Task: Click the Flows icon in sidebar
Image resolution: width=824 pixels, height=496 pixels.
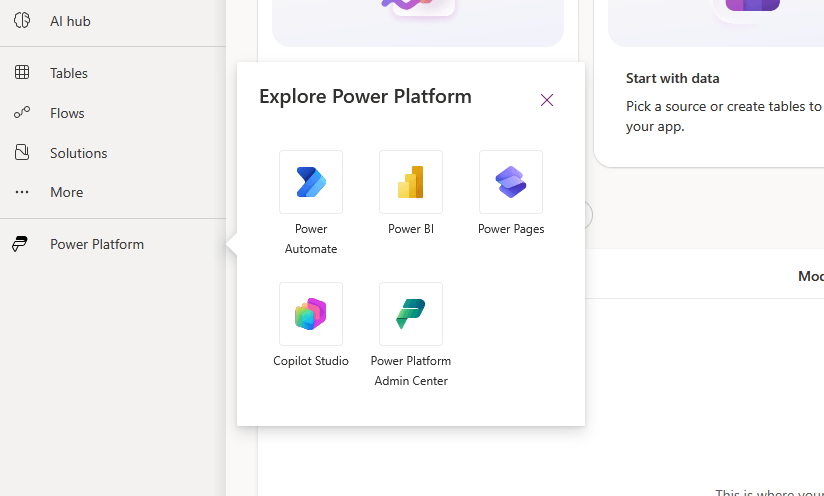Action: coord(22,112)
